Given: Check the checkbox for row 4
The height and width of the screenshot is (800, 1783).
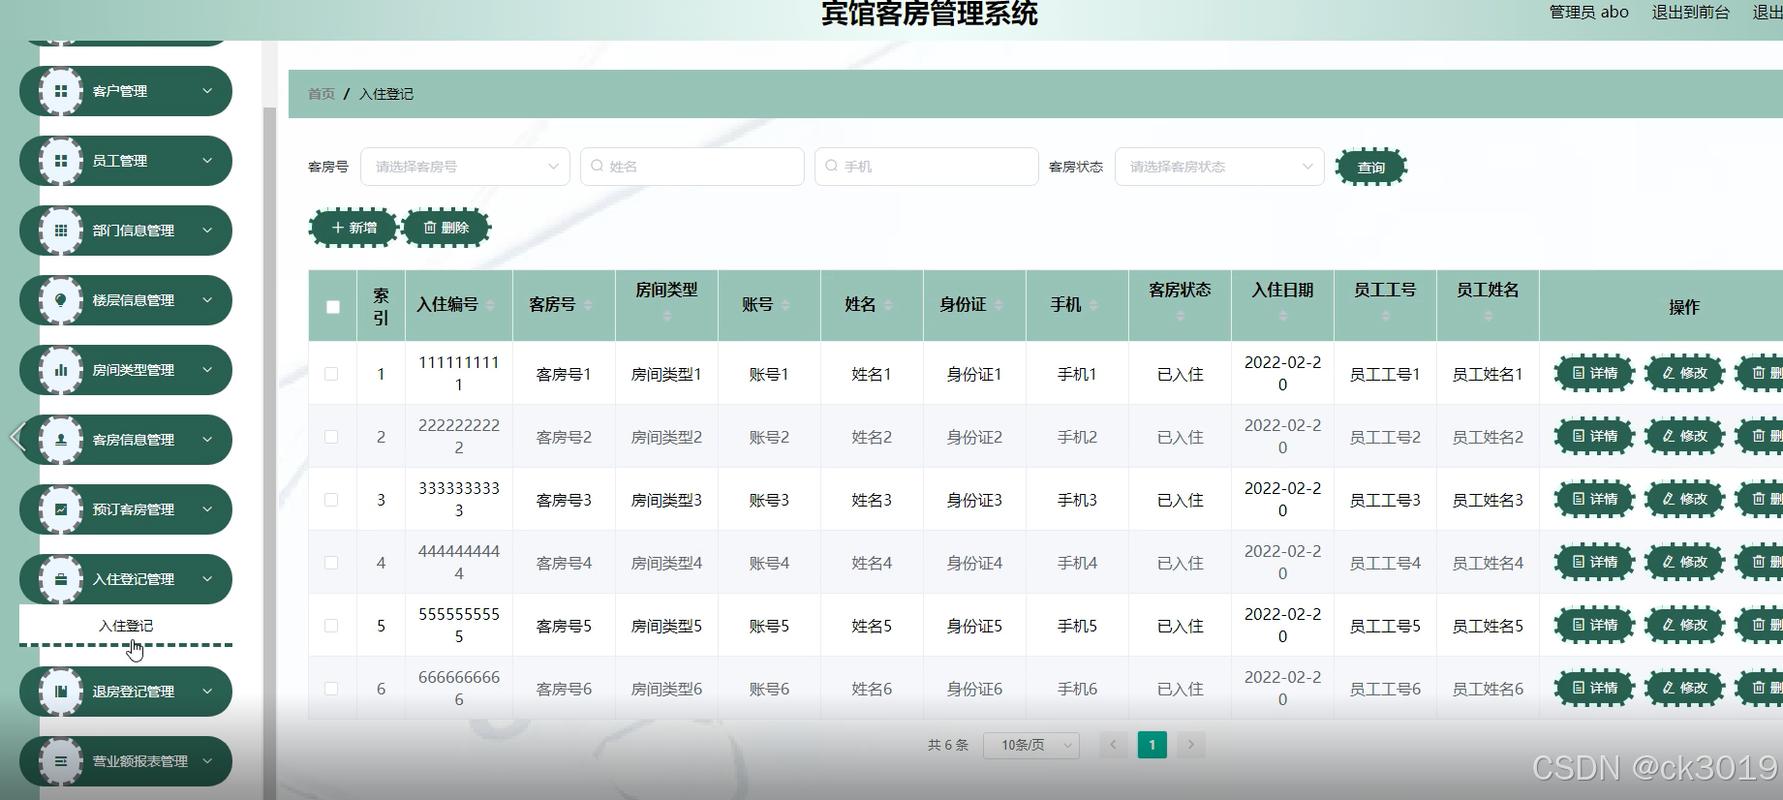Looking at the screenshot, I should (331, 563).
